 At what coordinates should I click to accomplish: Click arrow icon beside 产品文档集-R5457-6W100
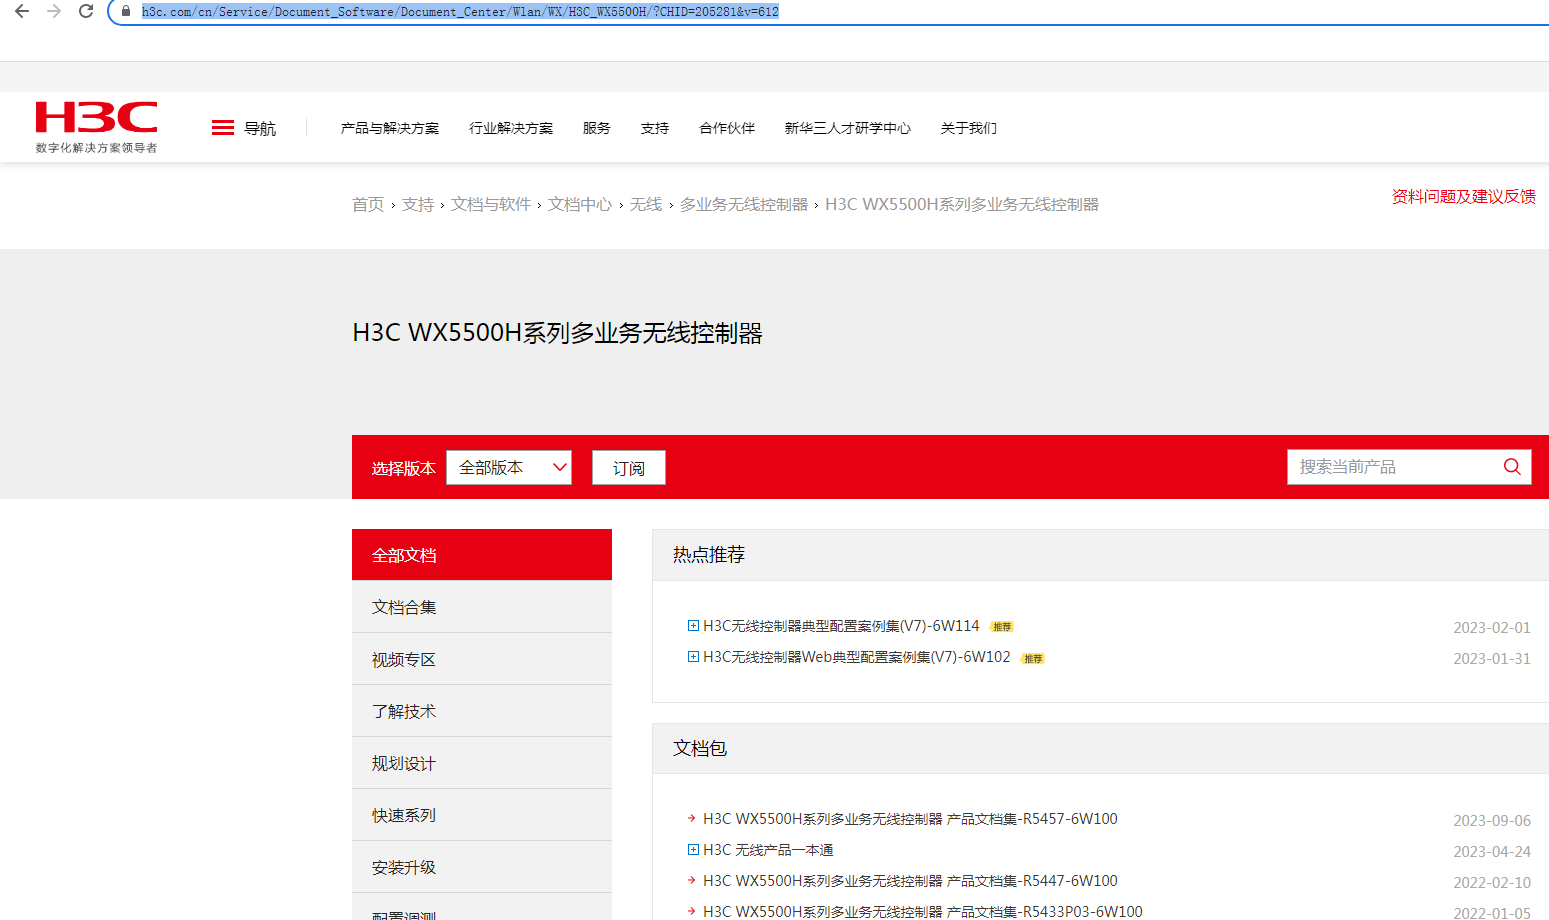pos(692,818)
